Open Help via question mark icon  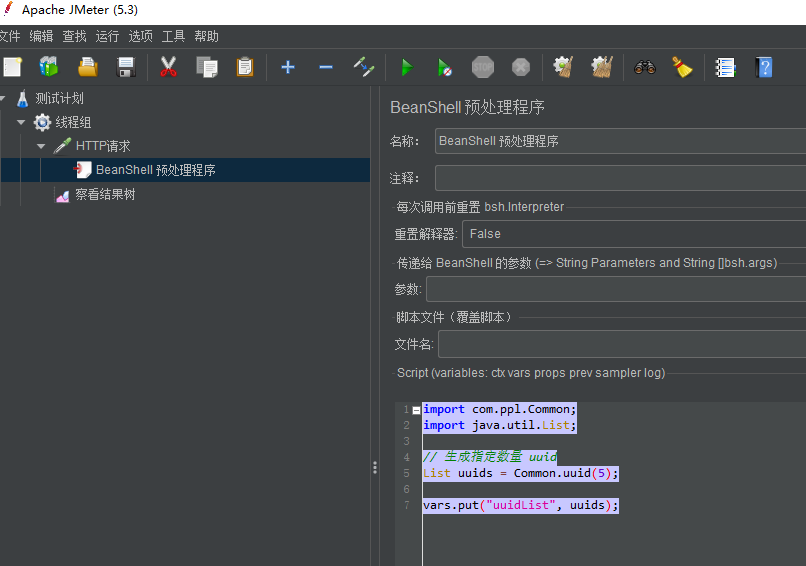[x=764, y=67]
